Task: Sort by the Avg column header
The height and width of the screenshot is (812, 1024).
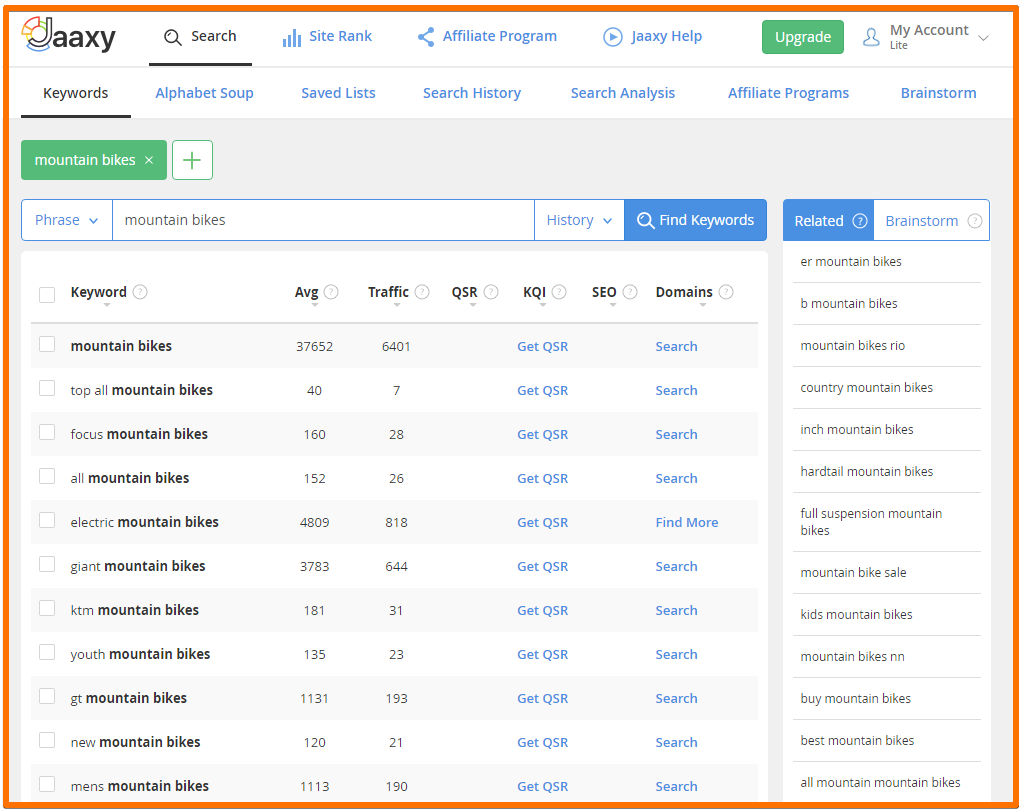Action: tap(306, 292)
